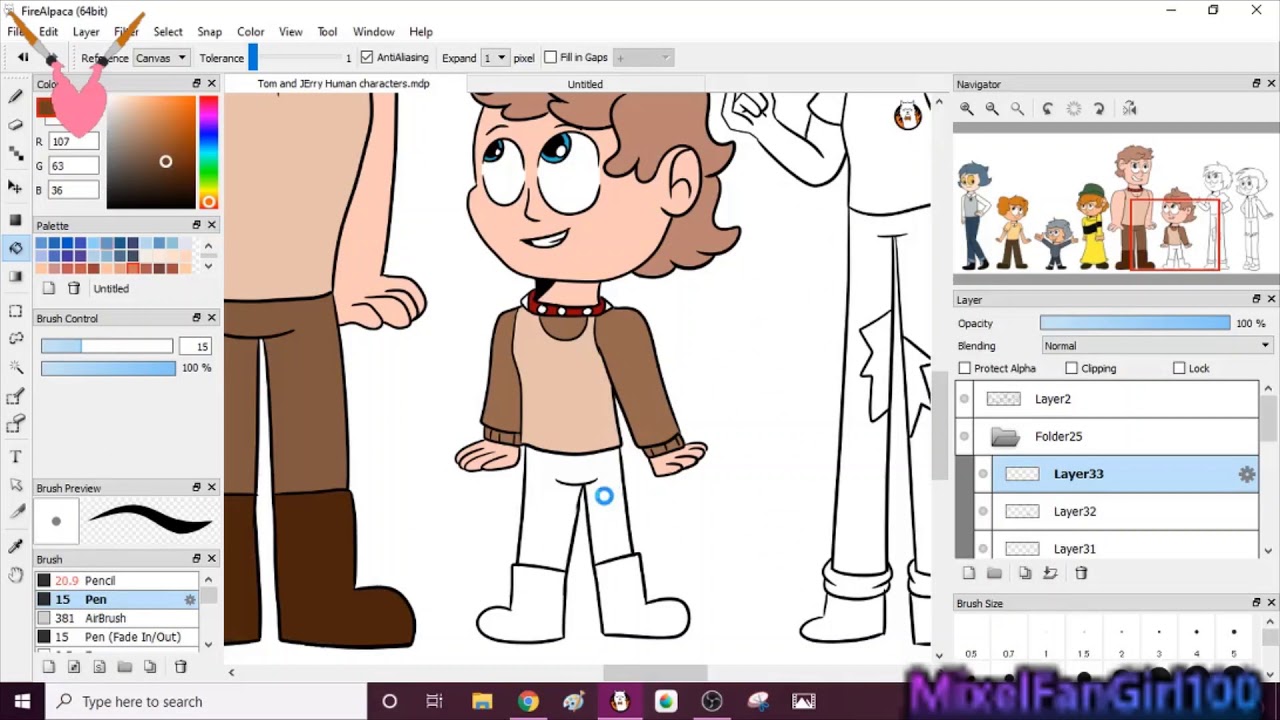Switch to the Untitled canvas tab

point(585,84)
